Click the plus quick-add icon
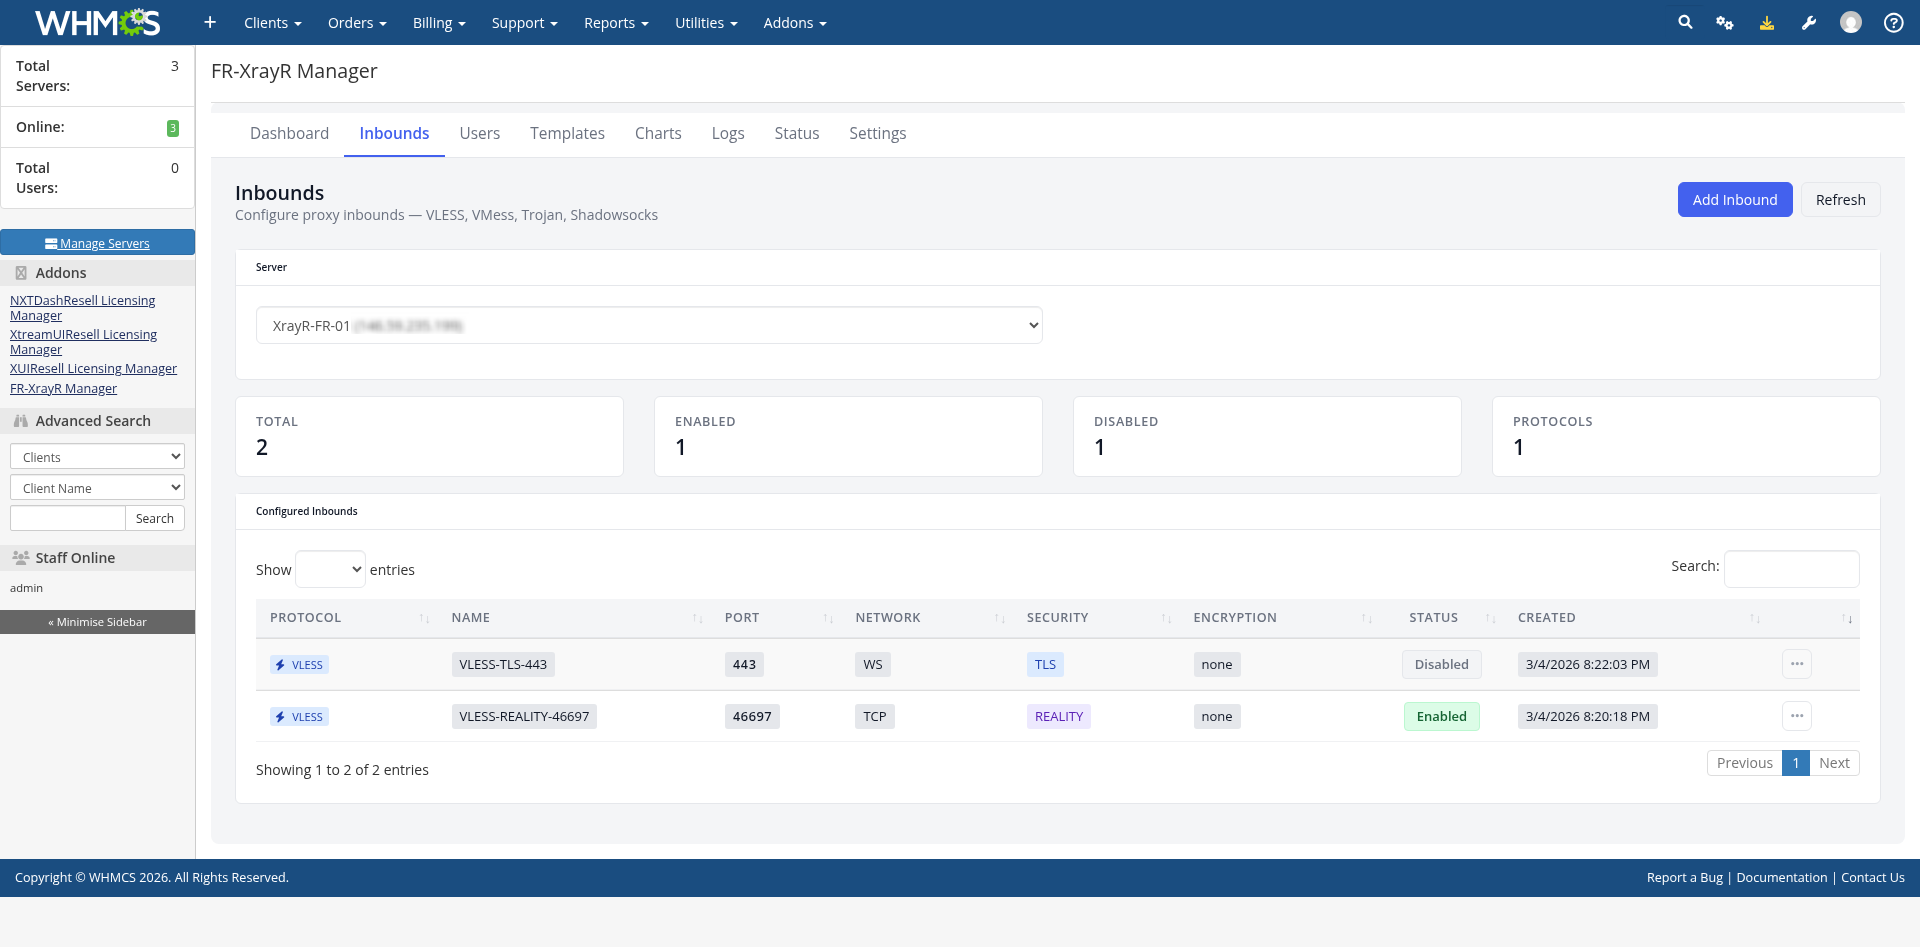 pyautogui.click(x=210, y=22)
